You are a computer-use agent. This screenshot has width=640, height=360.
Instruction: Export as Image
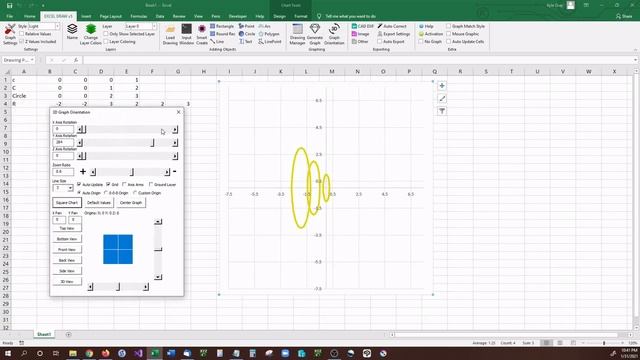tap(360, 34)
